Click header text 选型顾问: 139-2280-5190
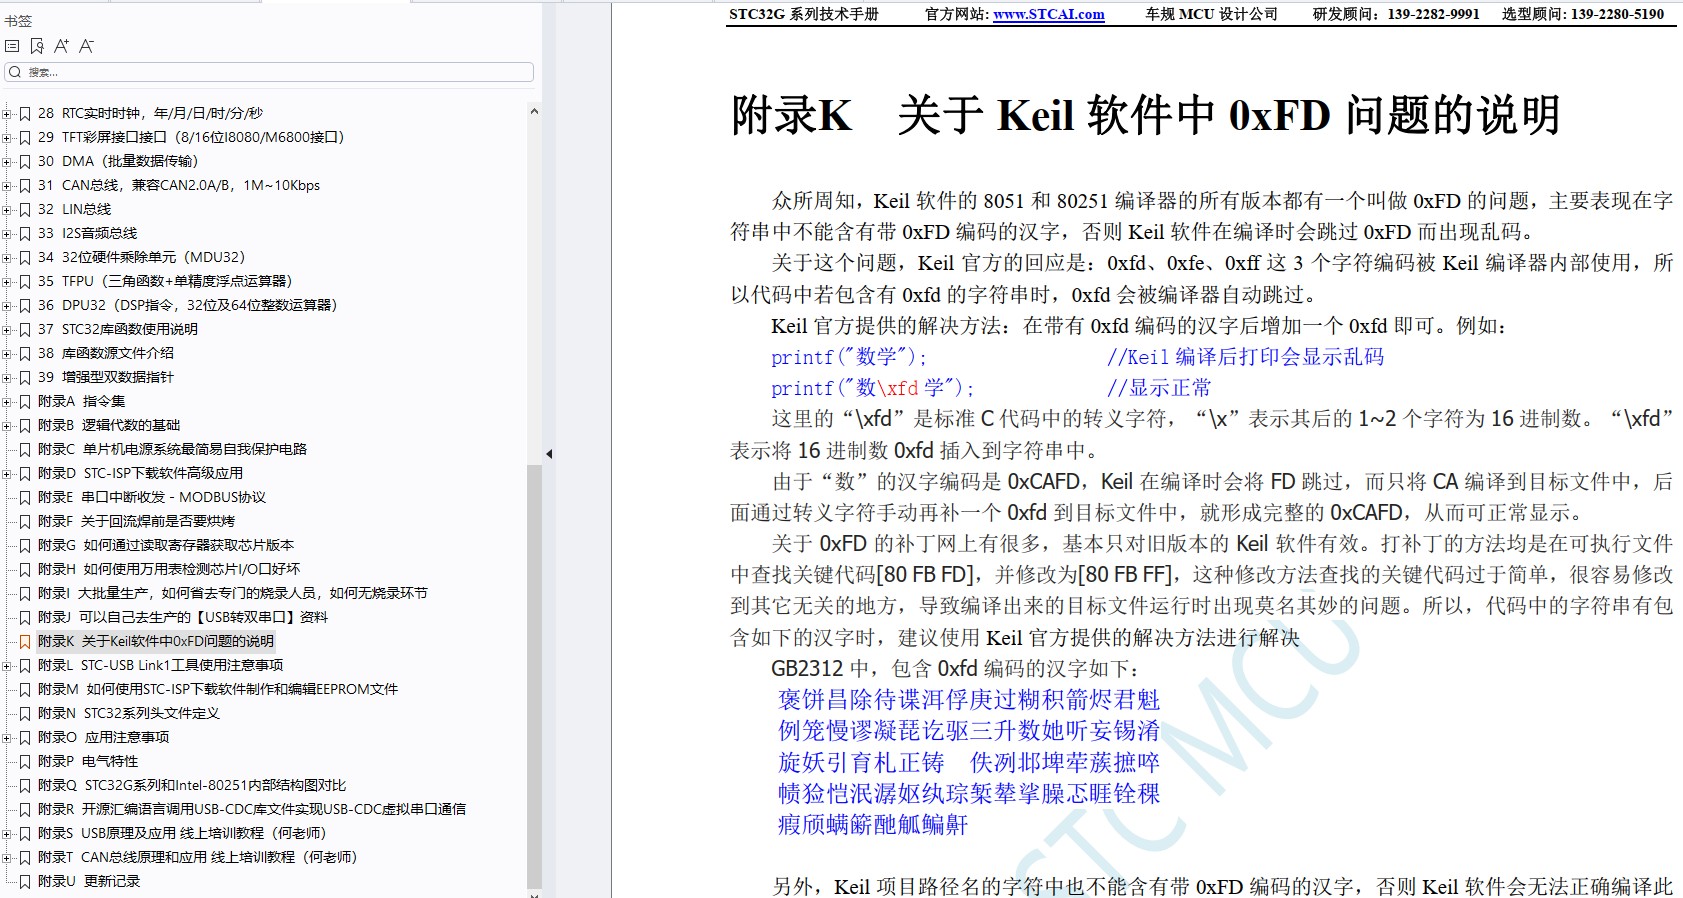The width and height of the screenshot is (1683, 898). tap(1583, 14)
